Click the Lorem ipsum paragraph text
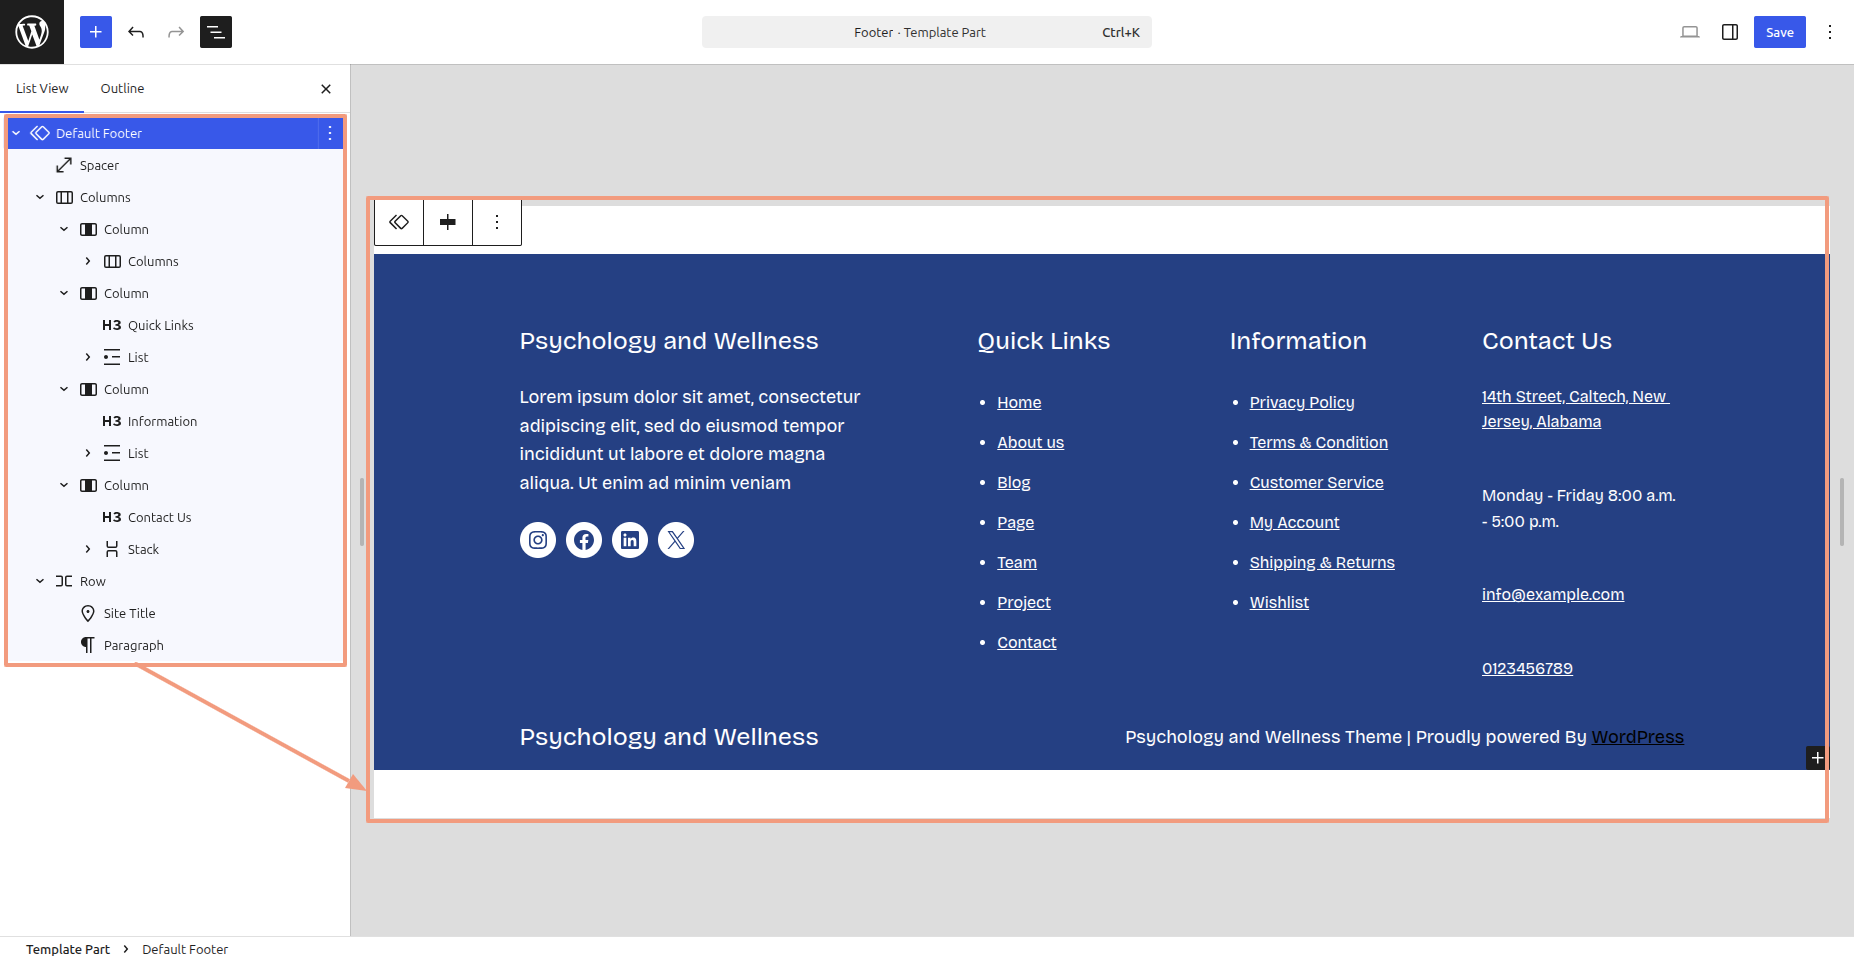 click(690, 440)
